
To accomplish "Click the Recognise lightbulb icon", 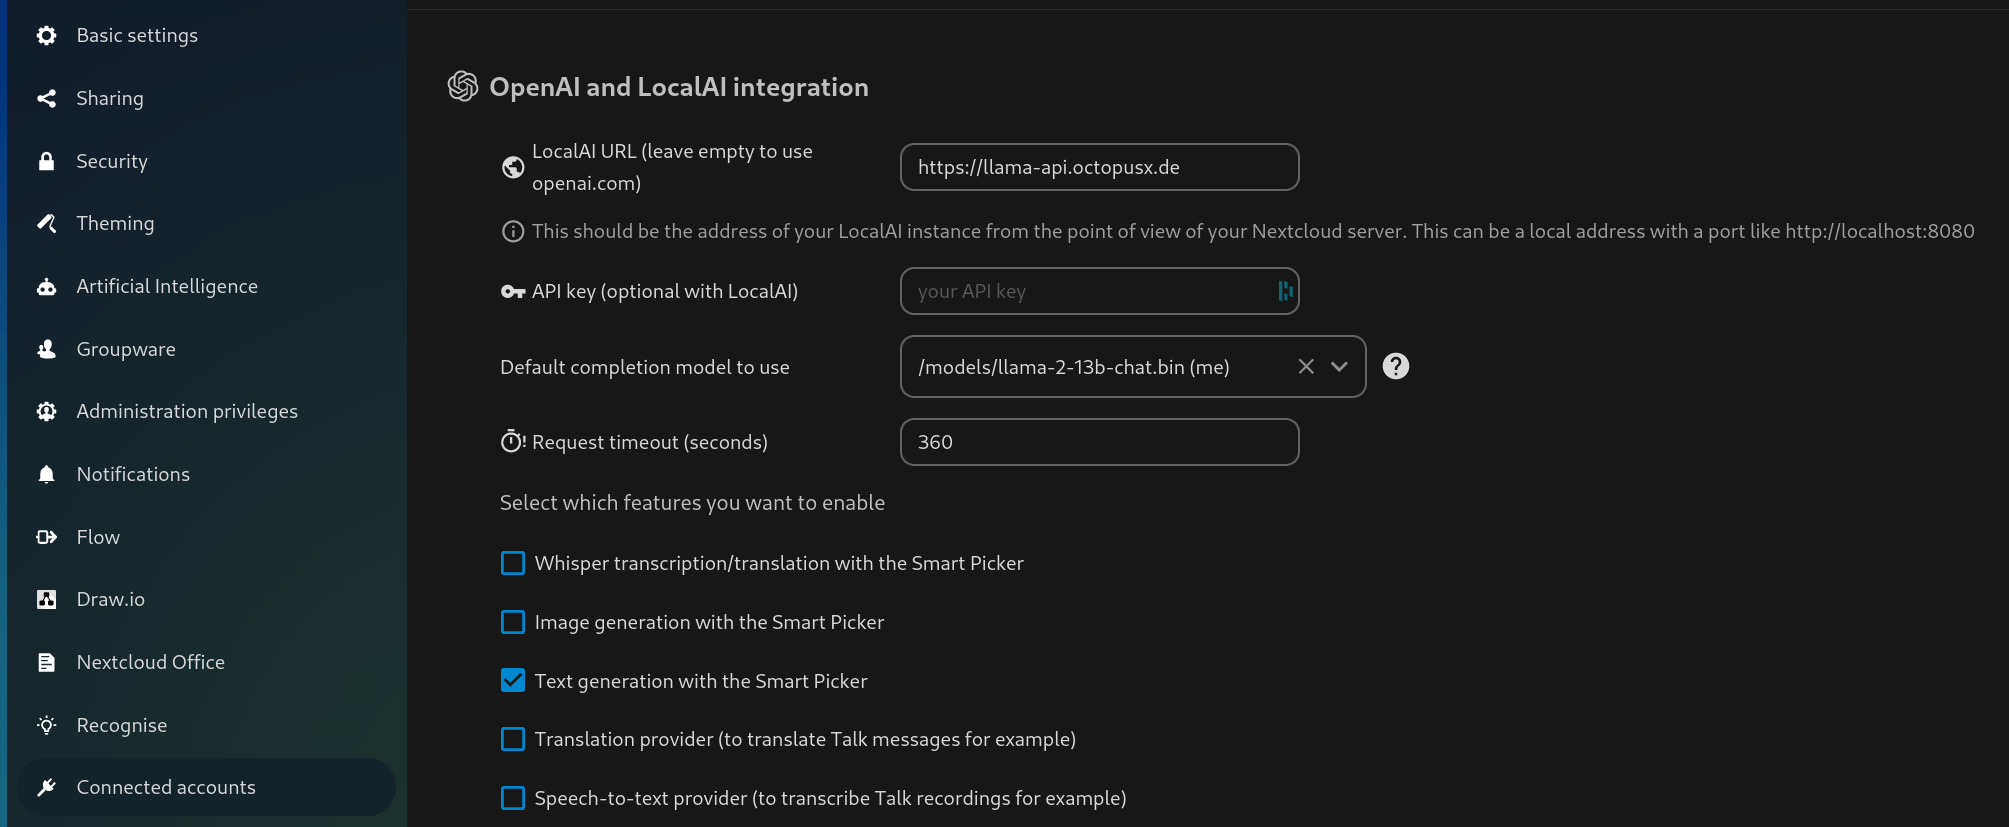I will [46, 725].
